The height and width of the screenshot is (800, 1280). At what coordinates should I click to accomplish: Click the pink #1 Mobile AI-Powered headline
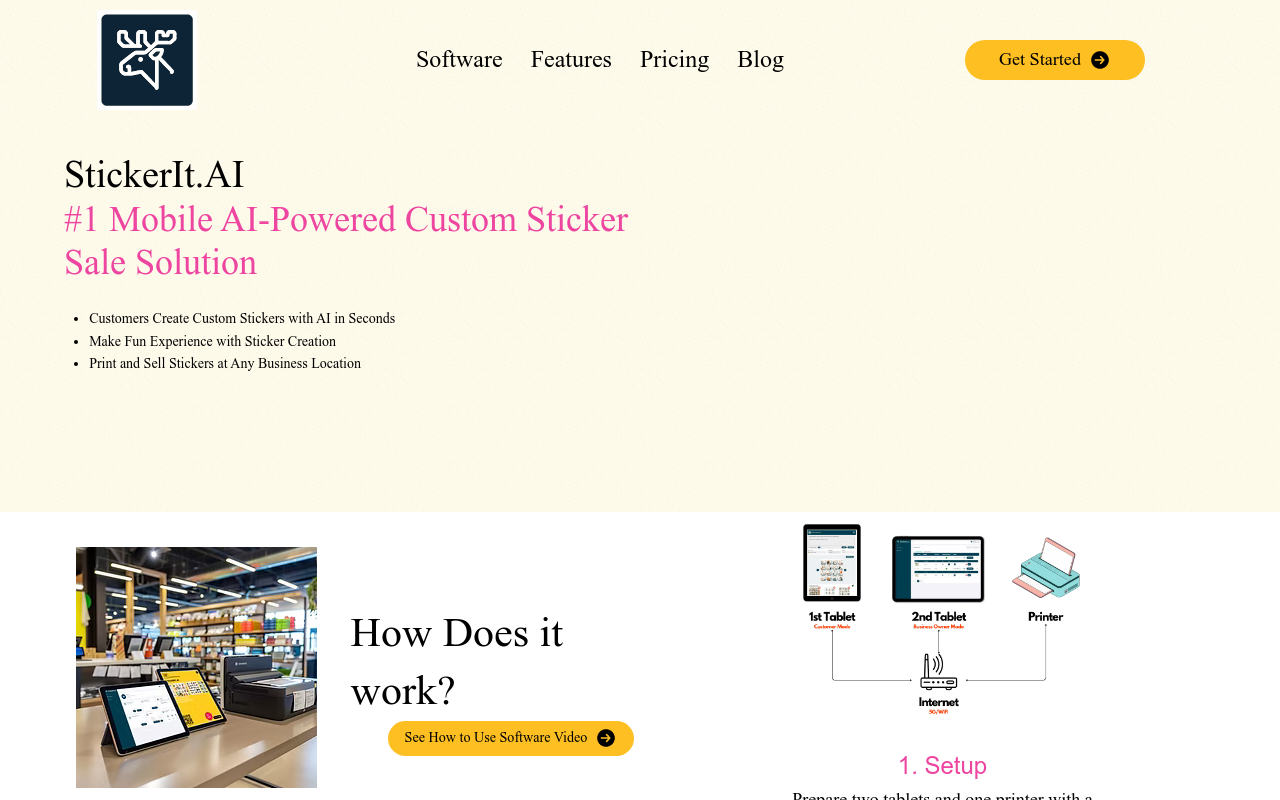coord(346,241)
